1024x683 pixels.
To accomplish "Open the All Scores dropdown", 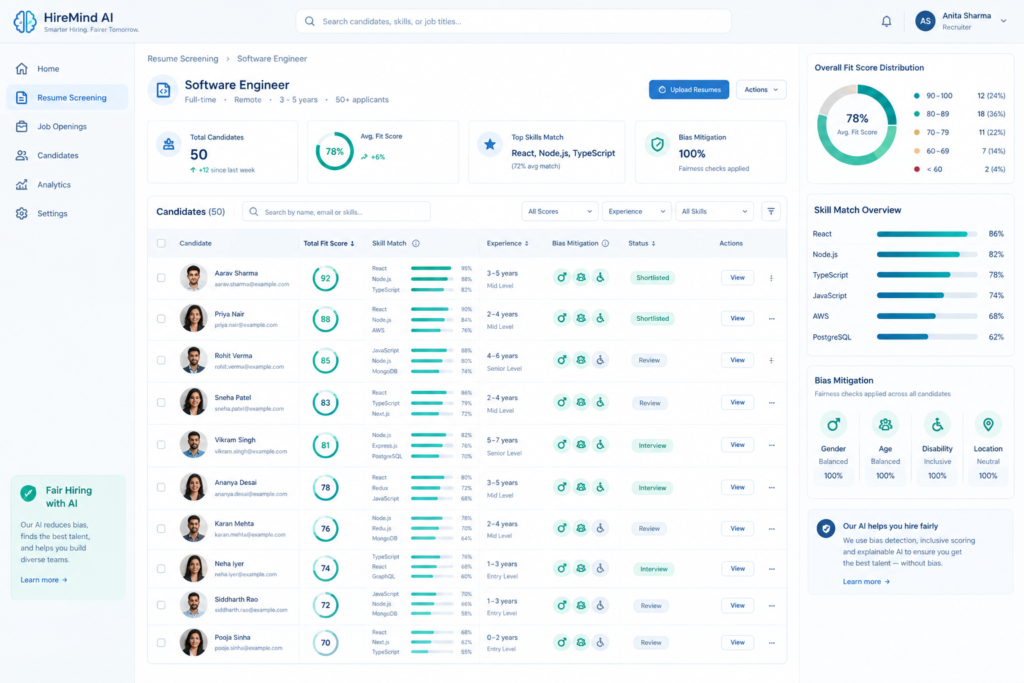I will tap(560, 212).
